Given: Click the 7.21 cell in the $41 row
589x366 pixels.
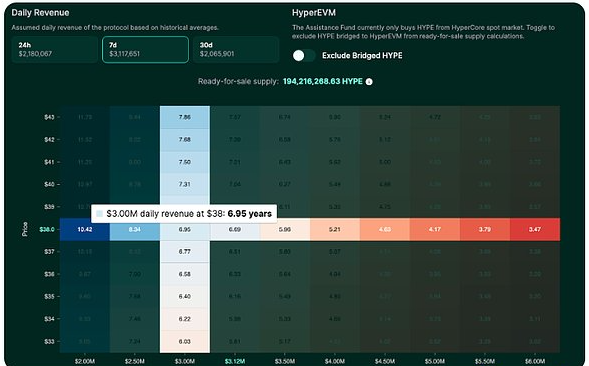Looking at the screenshot, I should (235, 162).
